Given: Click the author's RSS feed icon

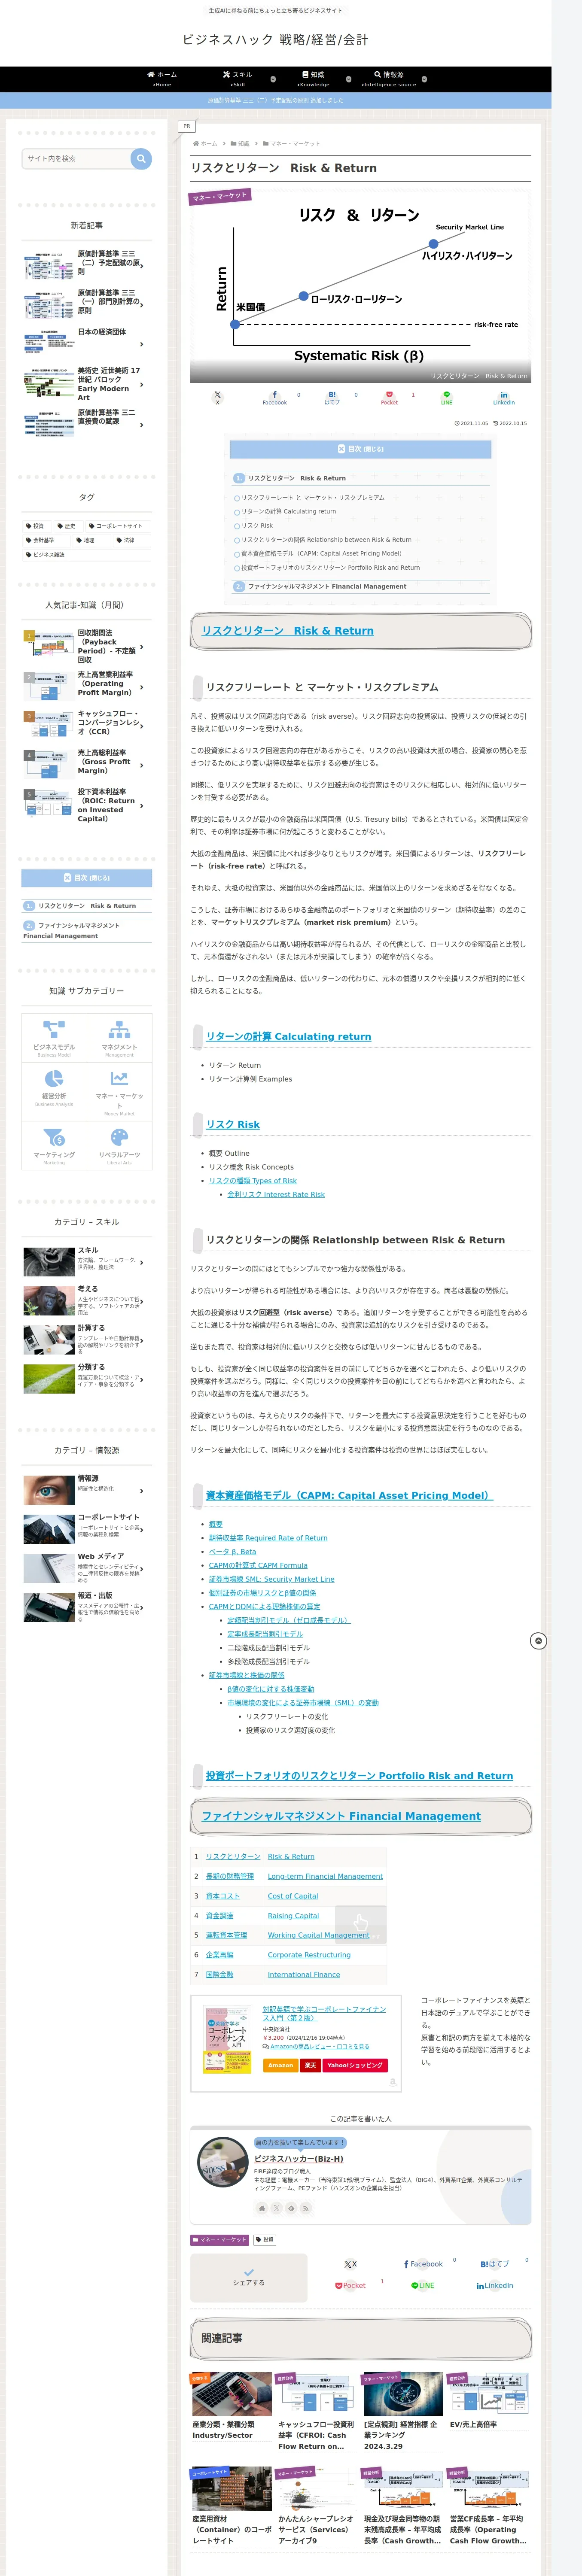Looking at the screenshot, I should 306,2208.
